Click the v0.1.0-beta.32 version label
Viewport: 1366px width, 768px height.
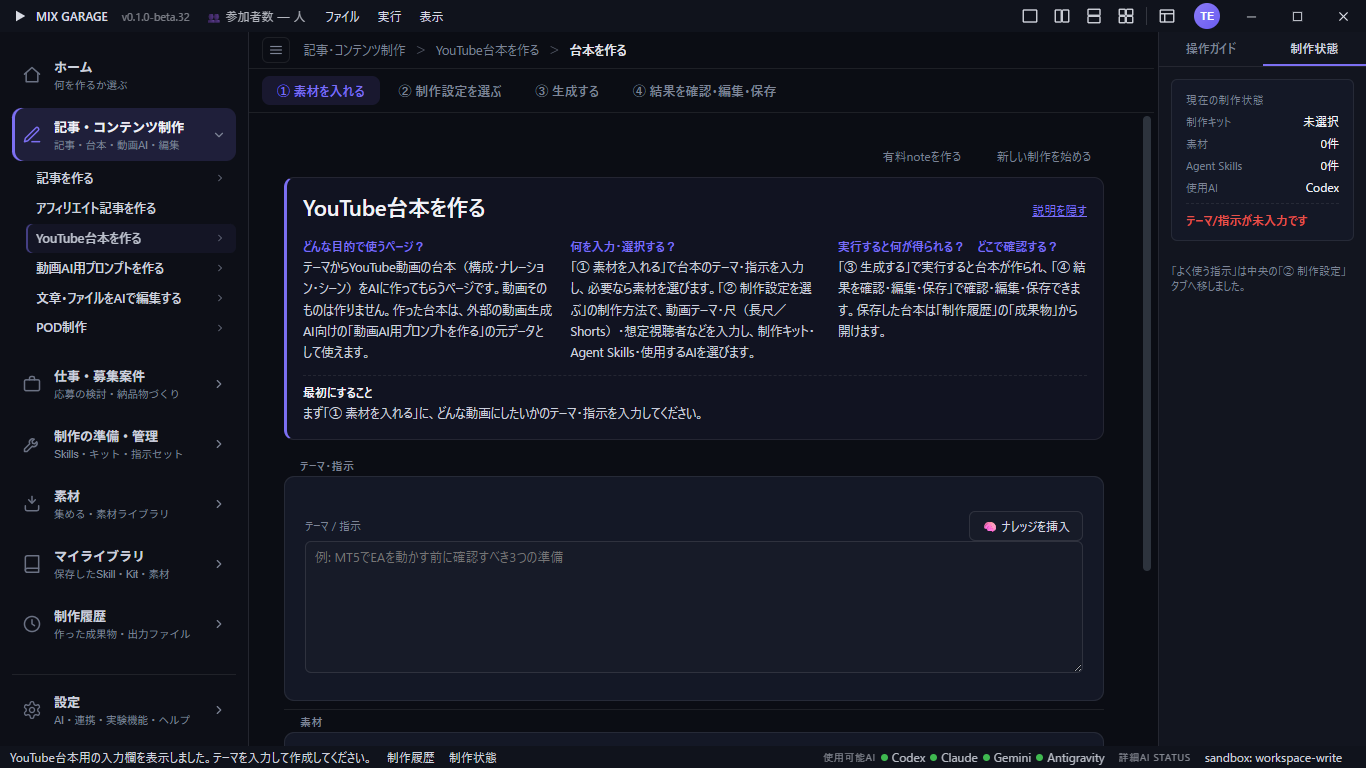pos(155,17)
